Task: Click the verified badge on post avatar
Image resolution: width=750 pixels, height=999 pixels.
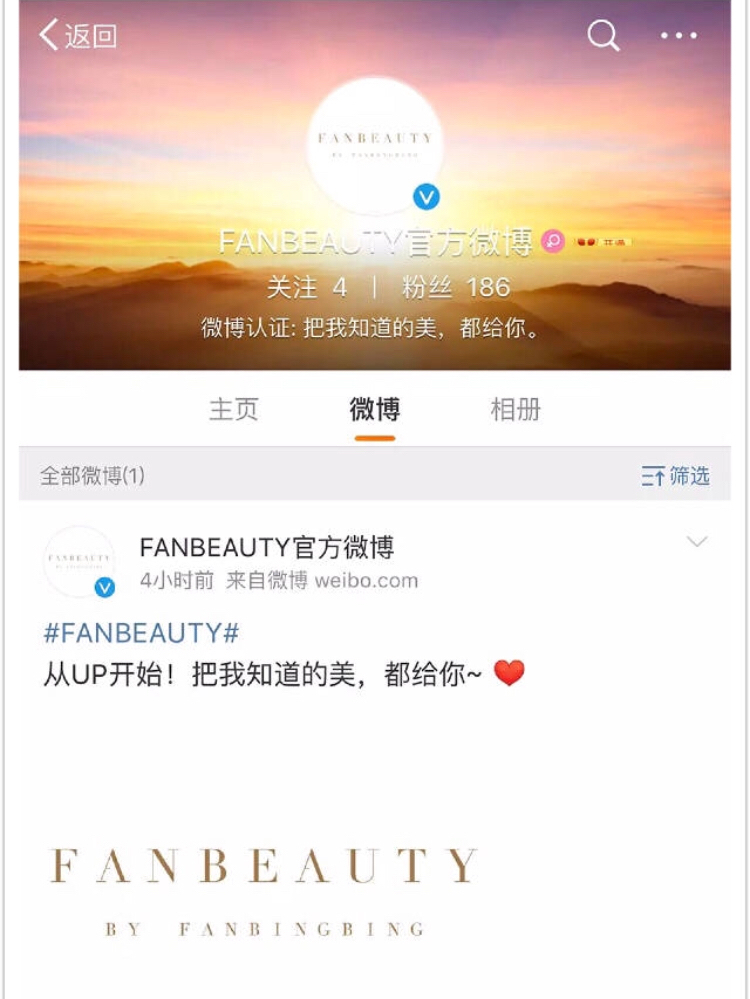Action: click(105, 587)
